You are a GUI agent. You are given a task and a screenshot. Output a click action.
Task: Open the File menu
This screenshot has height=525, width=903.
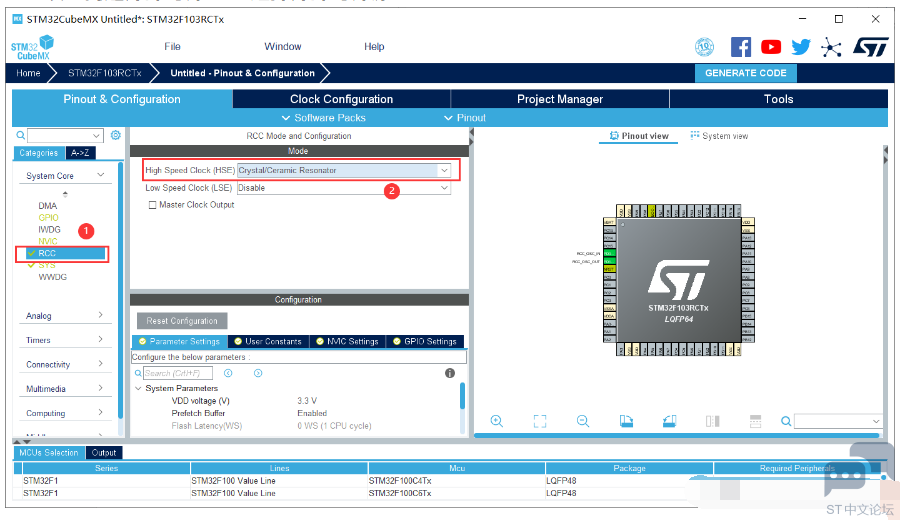point(172,47)
